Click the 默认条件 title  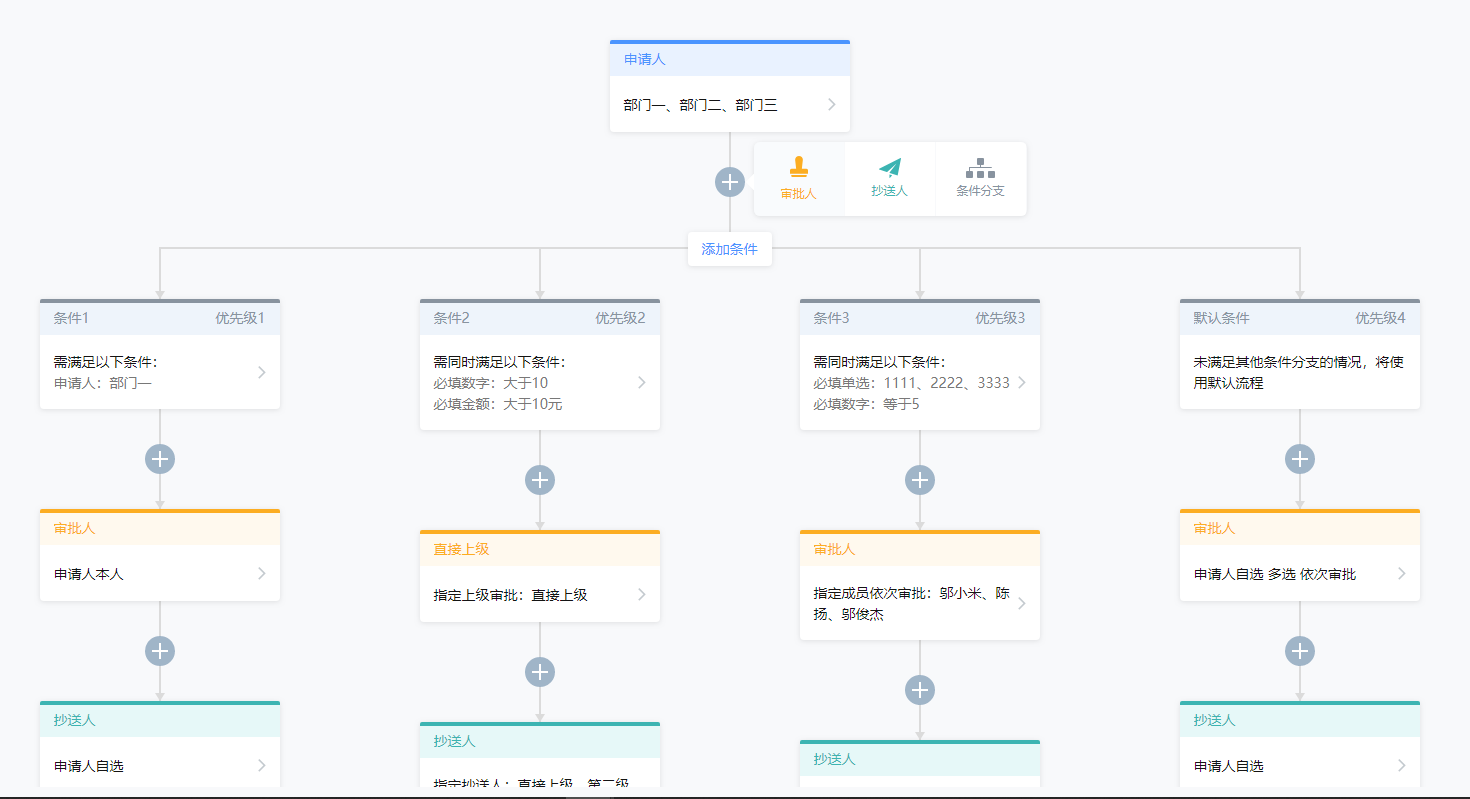pyautogui.click(x=1221, y=318)
